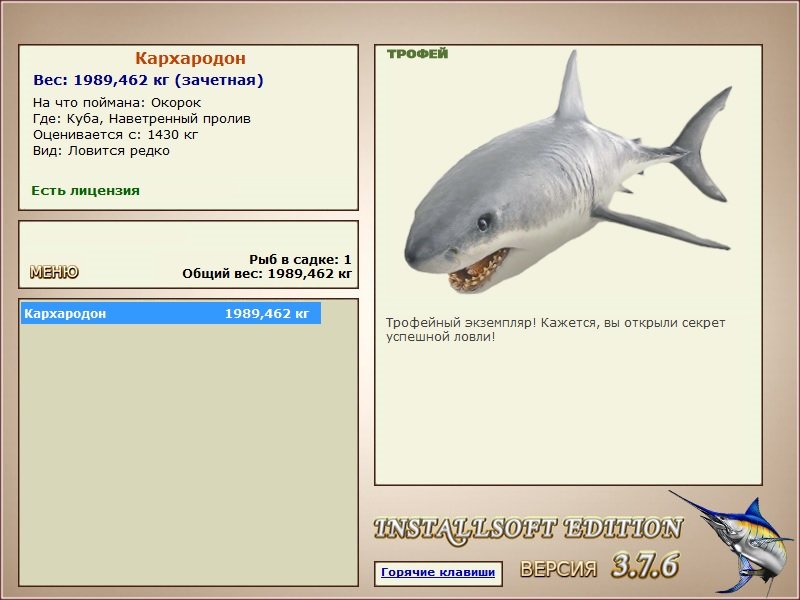This screenshot has width=800, height=600.
Task: Click the Где: Куба, Наветренный пролив line
Action: point(142,119)
